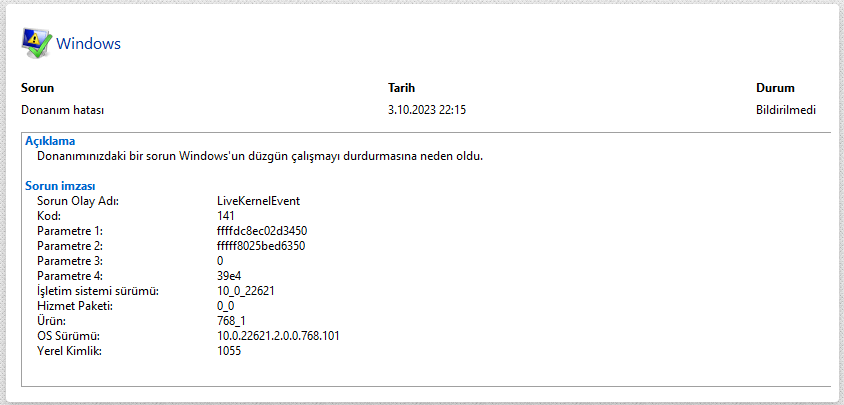Click the Açıklama section heading
Screen dimensions: 844x405
50,141
